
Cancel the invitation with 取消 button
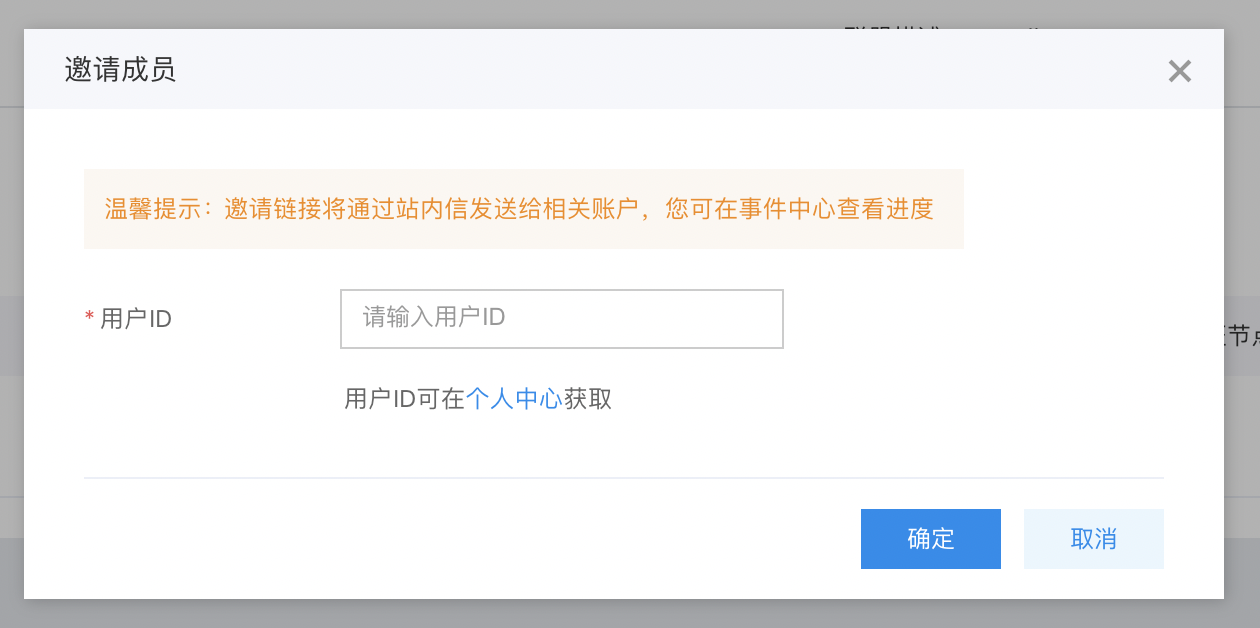coord(1094,539)
